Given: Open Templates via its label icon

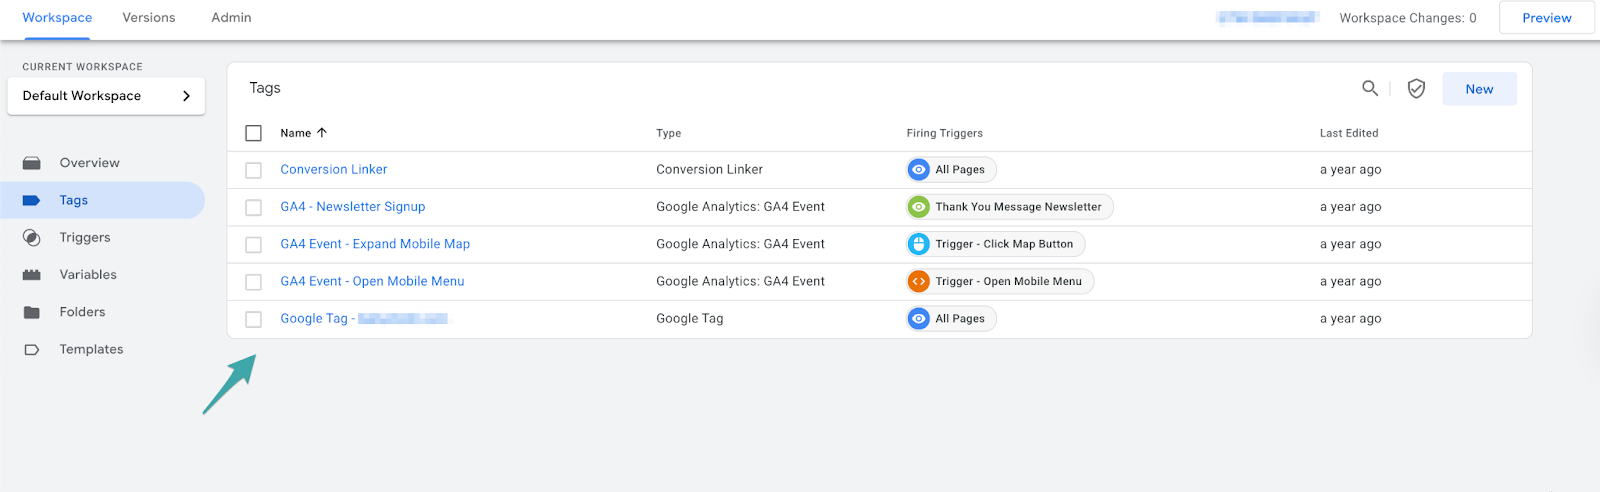Looking at the screenshot, I should coord(32,350).
